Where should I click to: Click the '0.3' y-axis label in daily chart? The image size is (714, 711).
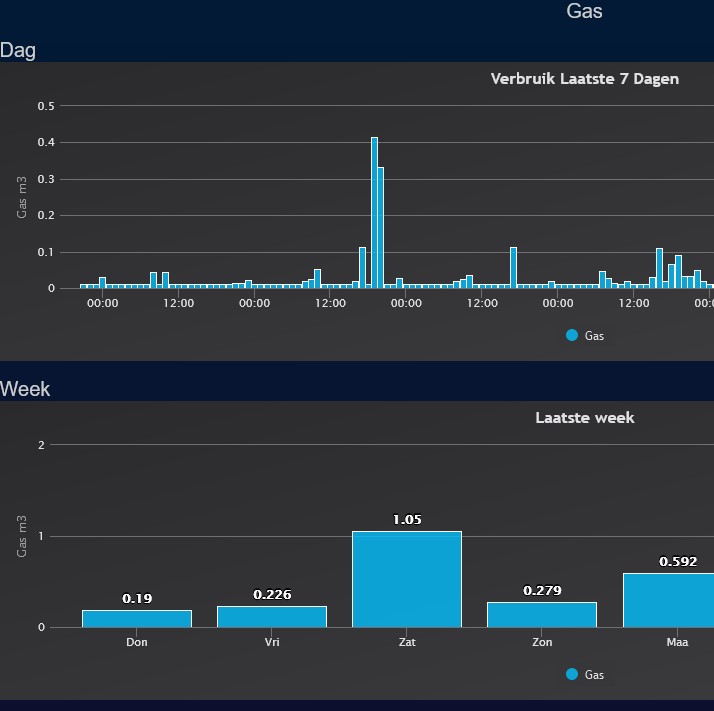46,179
